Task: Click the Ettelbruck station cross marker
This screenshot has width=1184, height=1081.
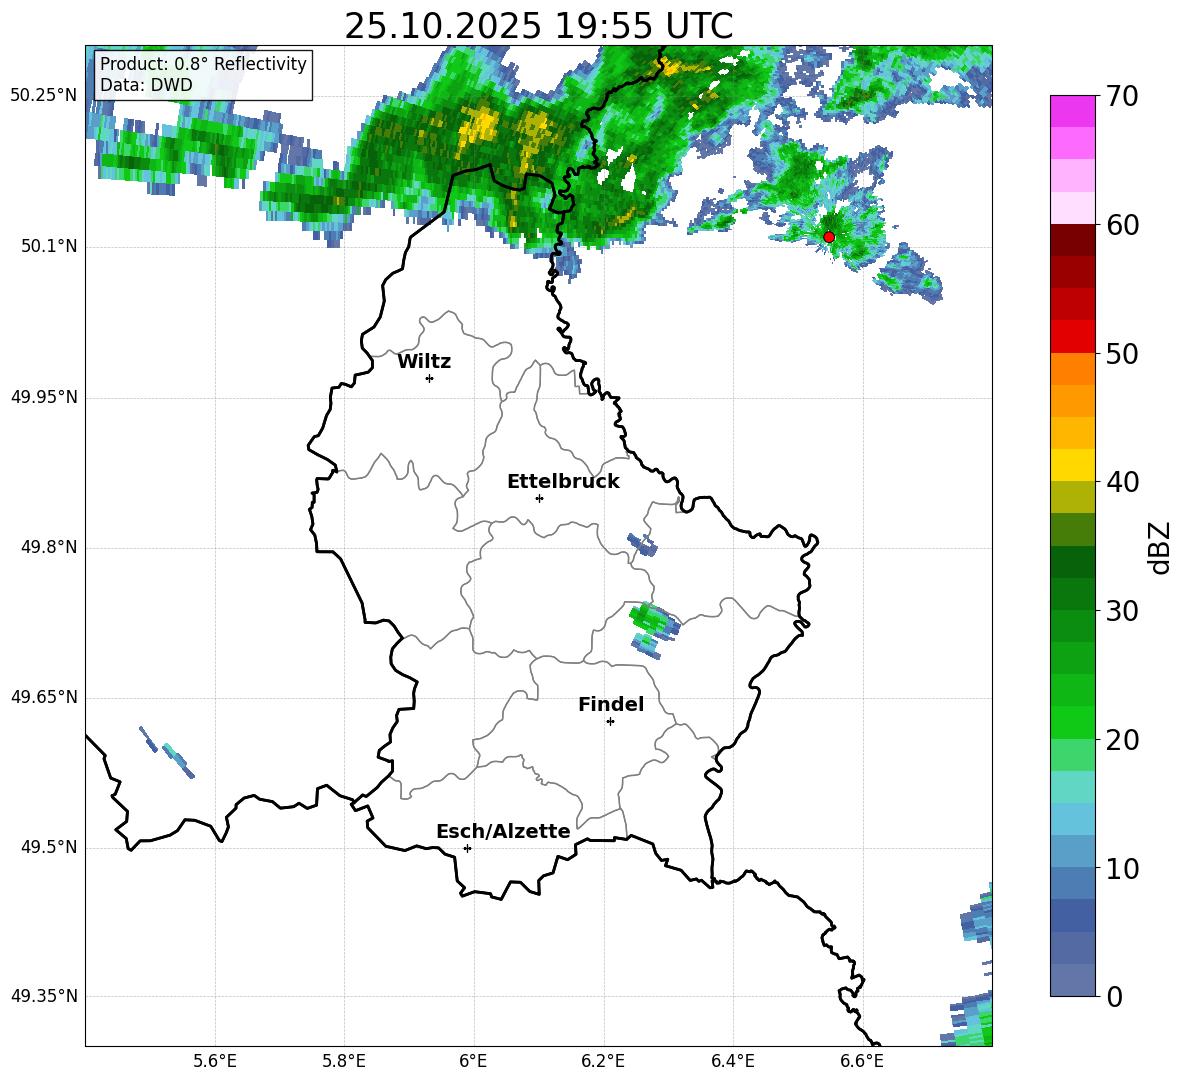Action: tap(539, 498)
